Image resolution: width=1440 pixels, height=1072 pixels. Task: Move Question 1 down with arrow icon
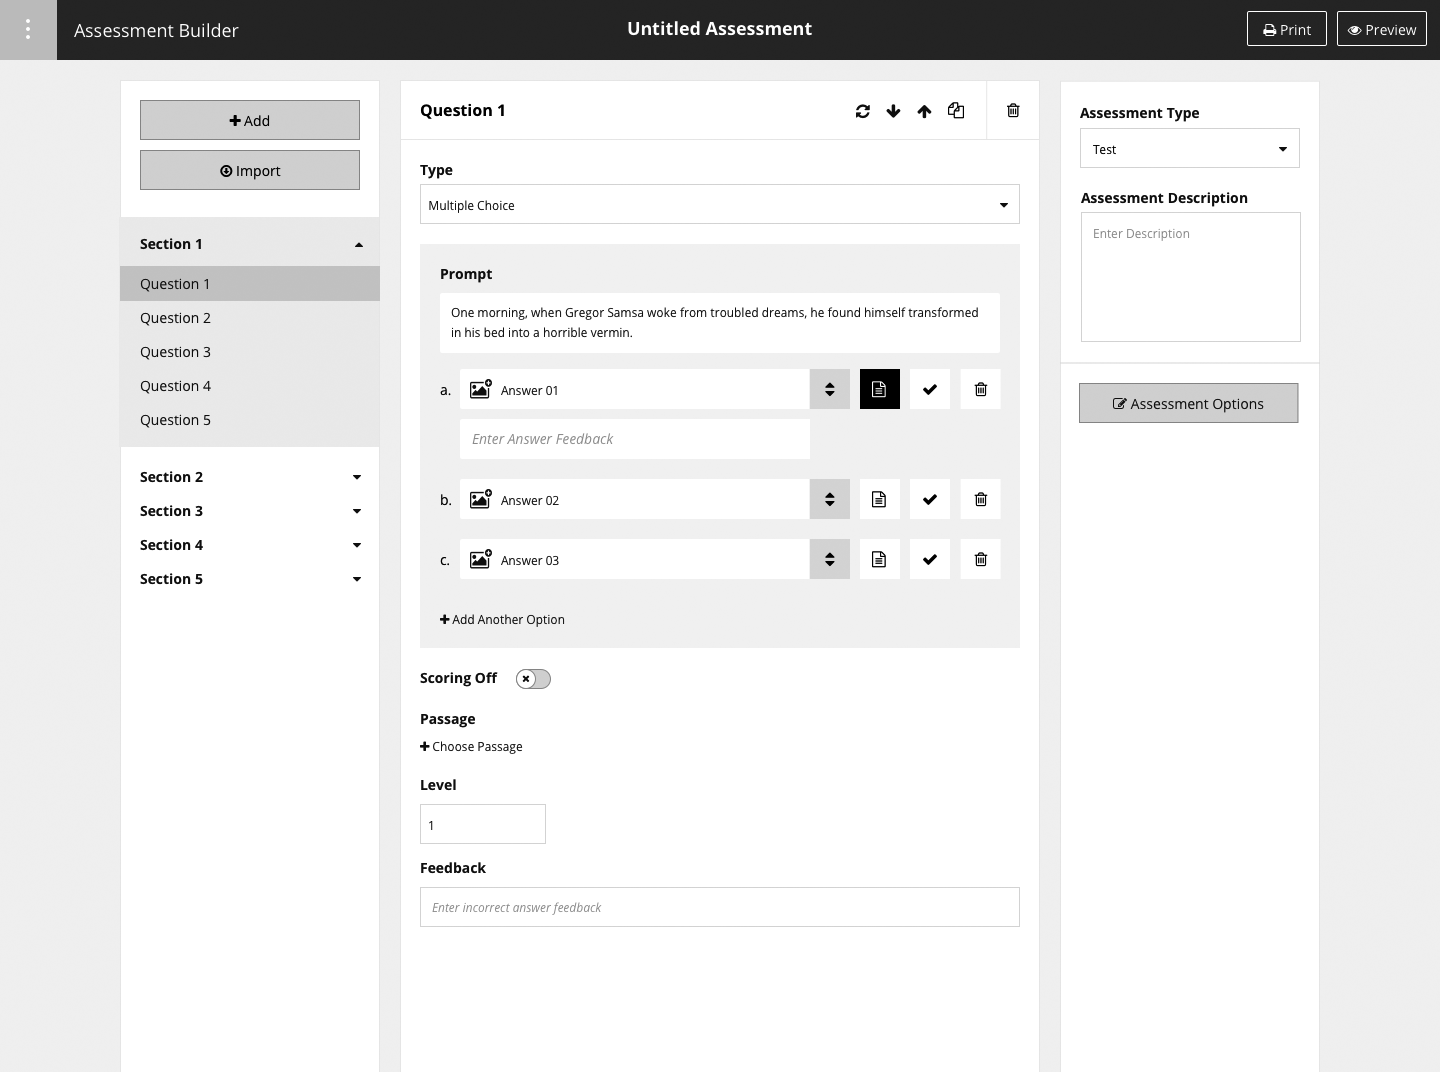893,111
